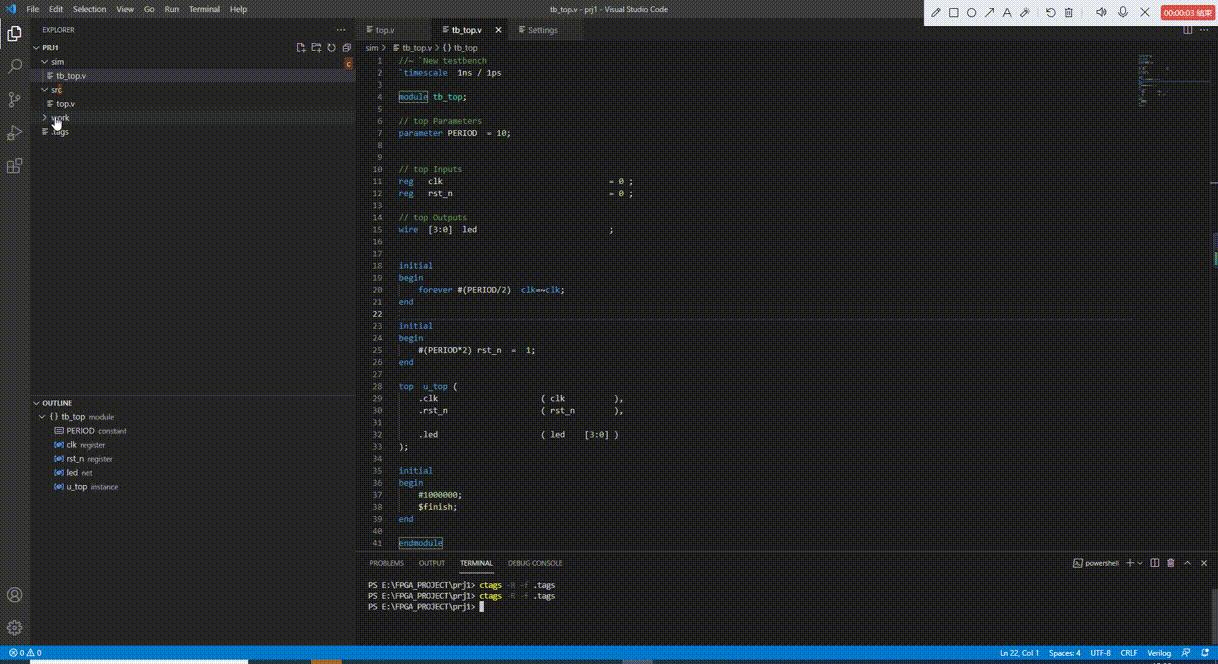Open the Run and Debug view
1218x664 pixels.
pyautogui.click(x=15, y=133)
